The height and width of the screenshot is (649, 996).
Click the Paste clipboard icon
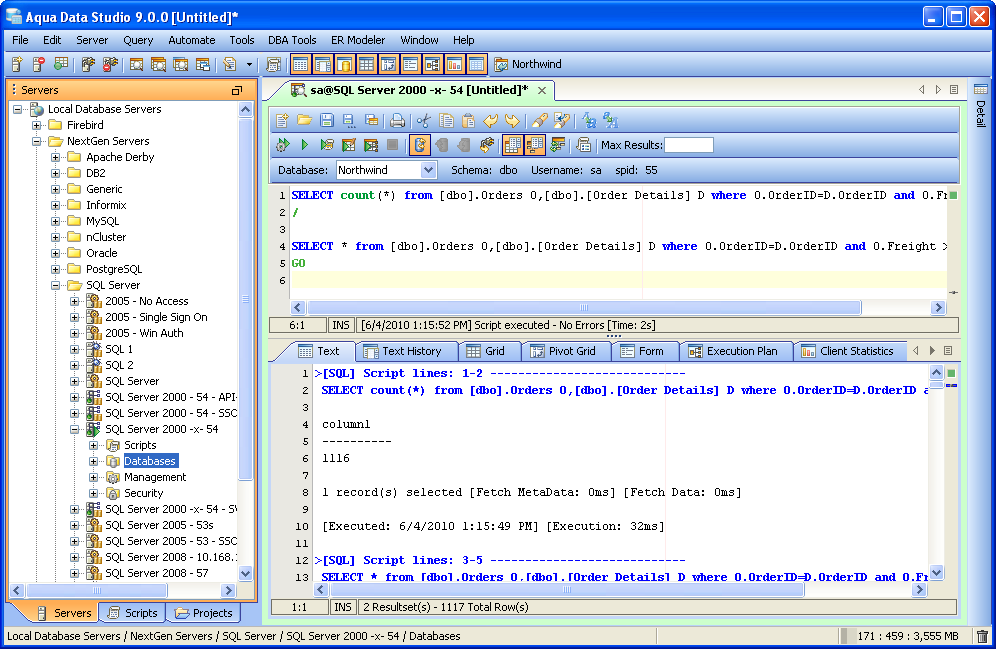(468, 120)
